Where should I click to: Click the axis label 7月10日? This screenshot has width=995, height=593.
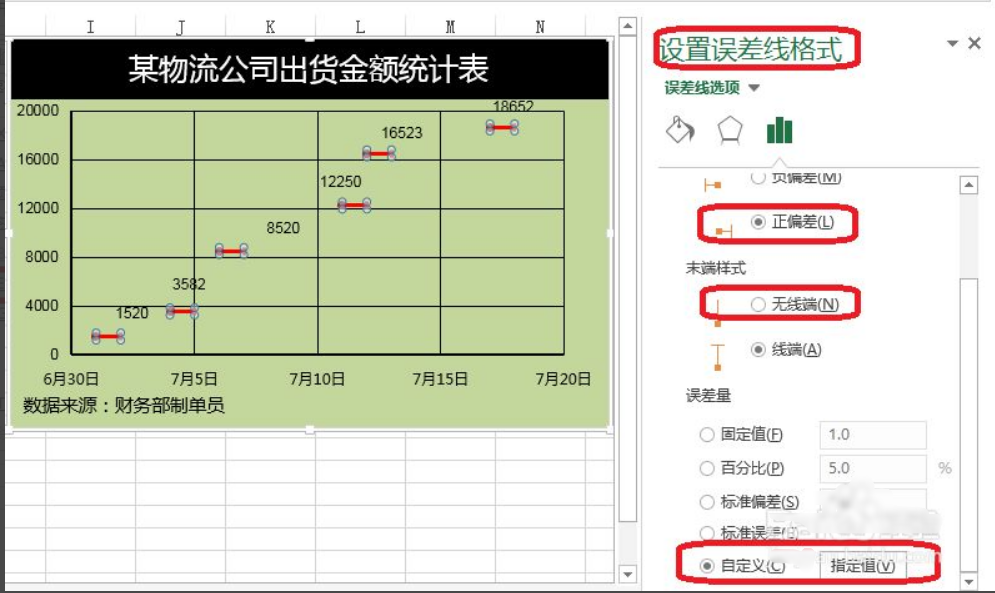[x=317, y=379]
